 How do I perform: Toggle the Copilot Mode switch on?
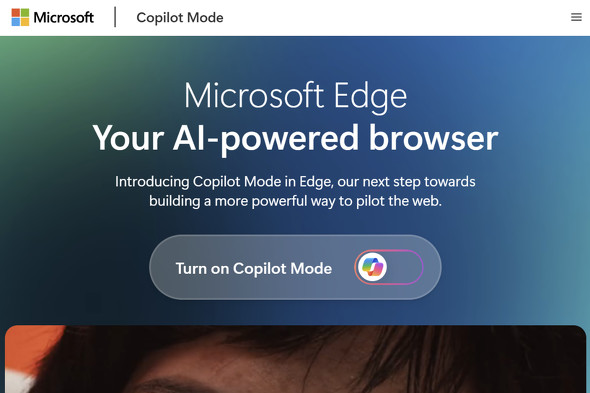pos(389,267)
